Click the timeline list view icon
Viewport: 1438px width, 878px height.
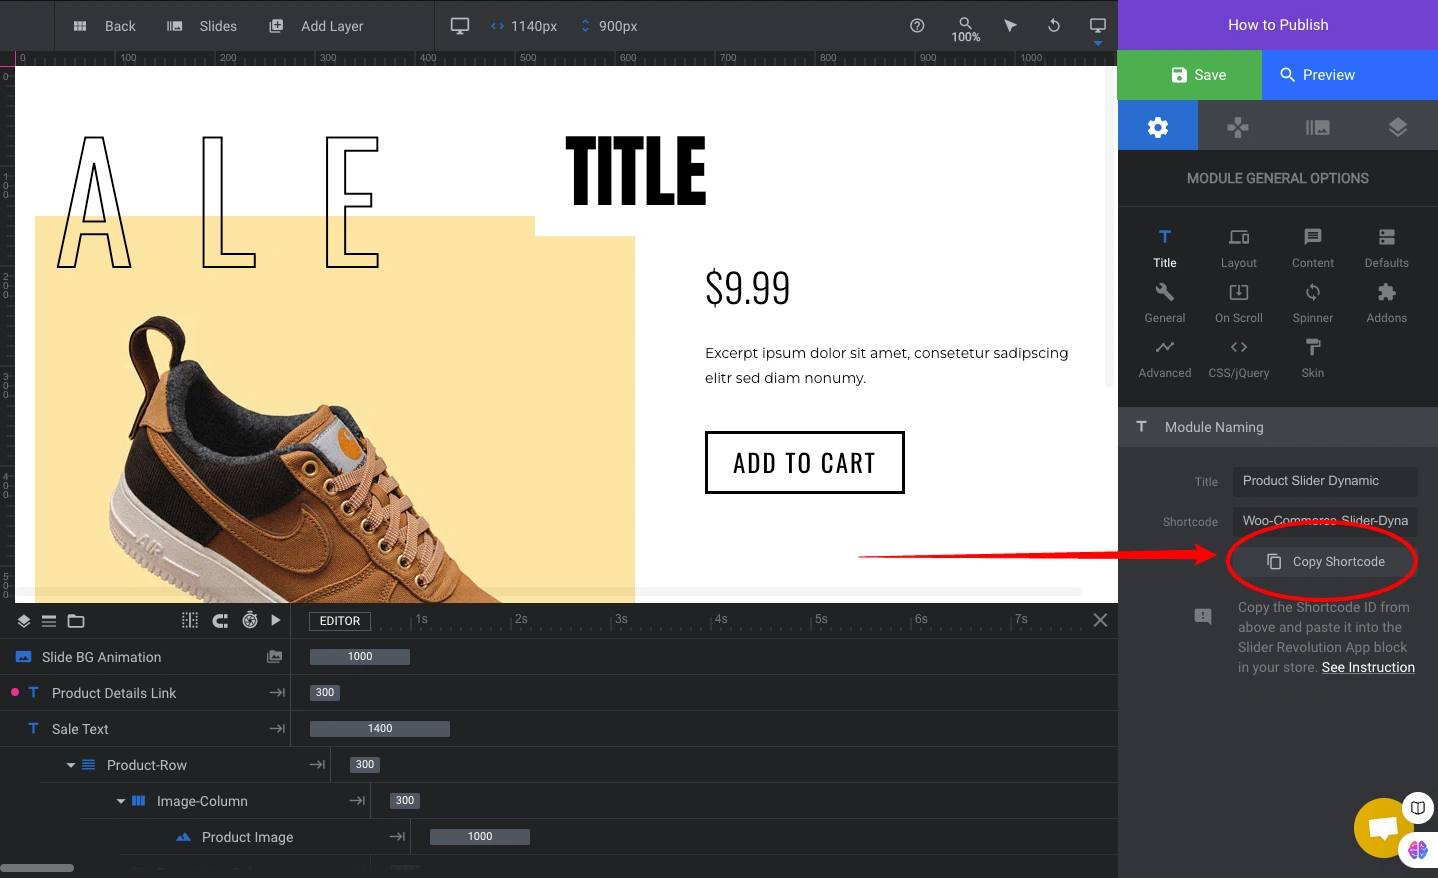(x=49, y=621)
